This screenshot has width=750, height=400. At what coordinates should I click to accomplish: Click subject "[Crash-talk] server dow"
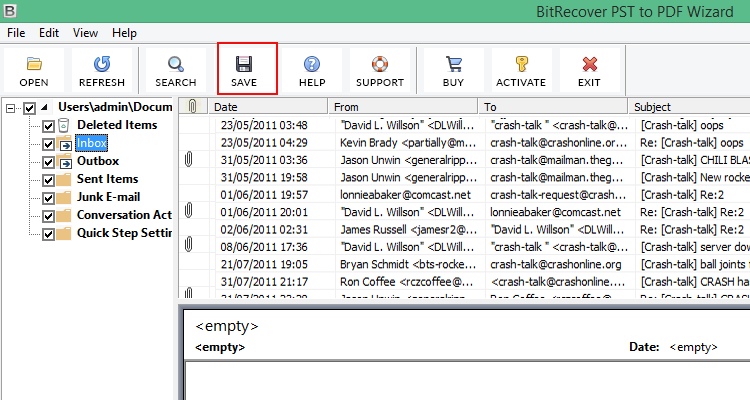click(x=693, y=247)
